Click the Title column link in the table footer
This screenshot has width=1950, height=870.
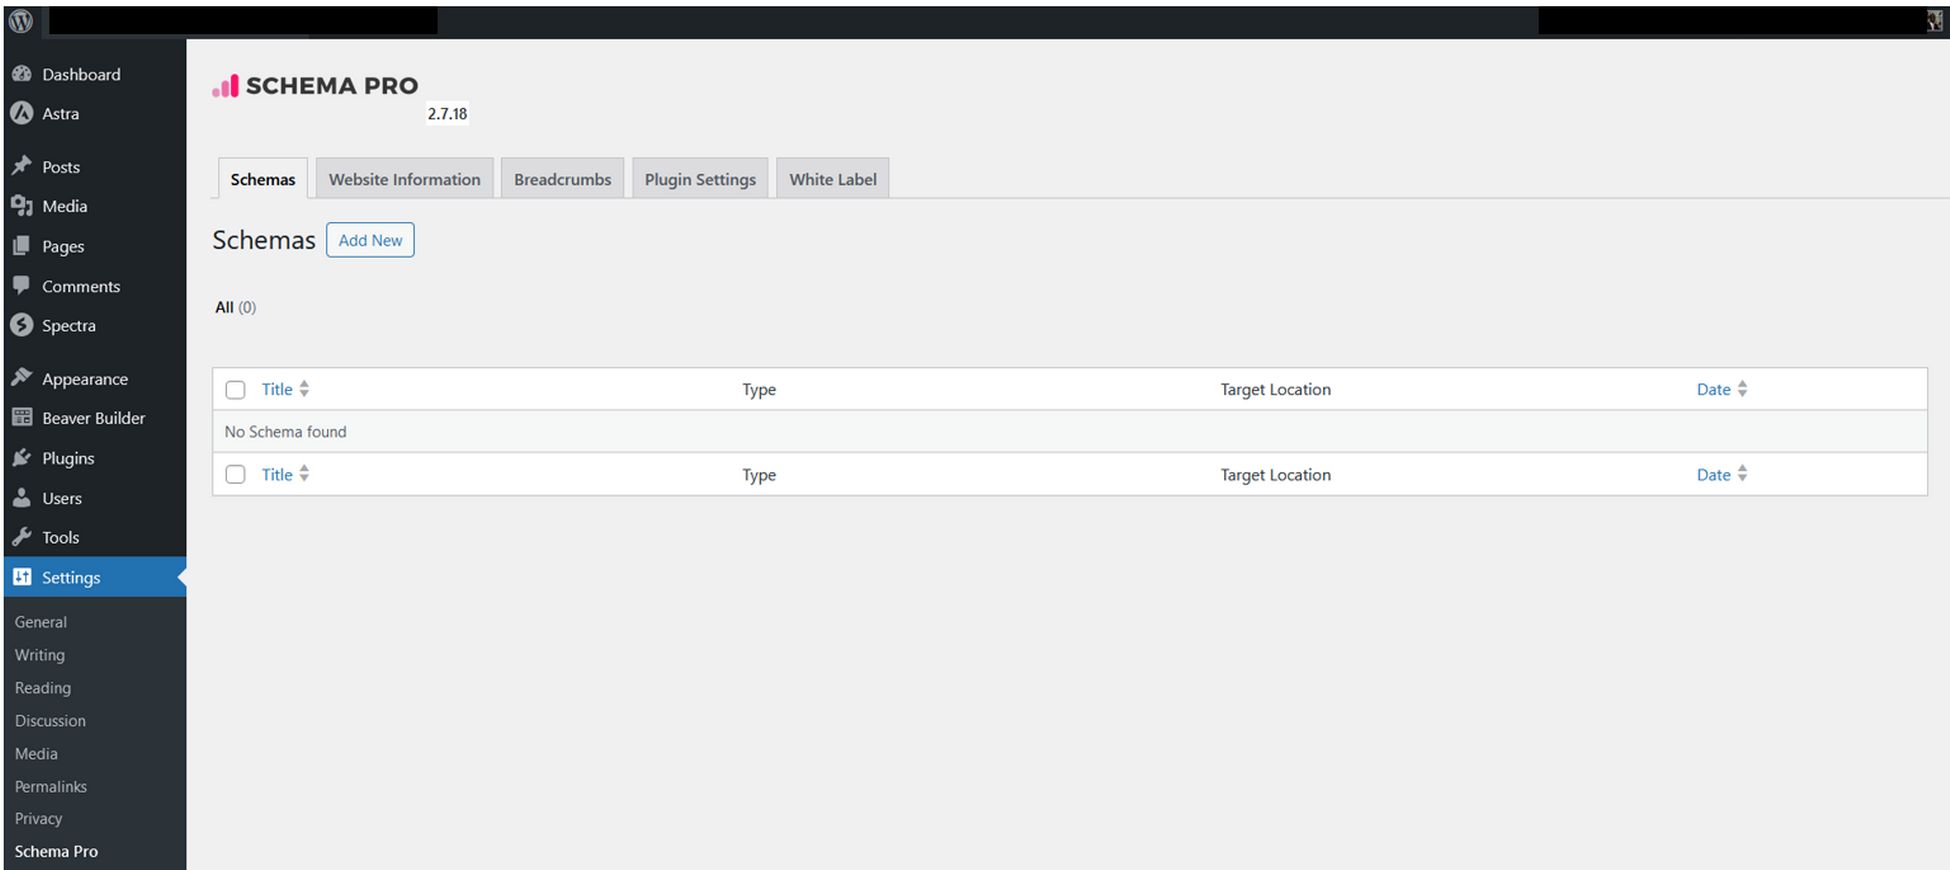pyautogui.click(x=277, y=474)
